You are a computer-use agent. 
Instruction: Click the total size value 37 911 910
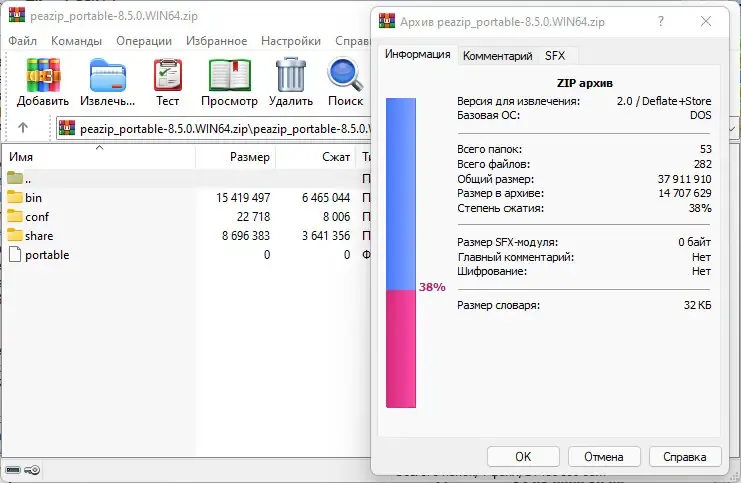(684, 179)
